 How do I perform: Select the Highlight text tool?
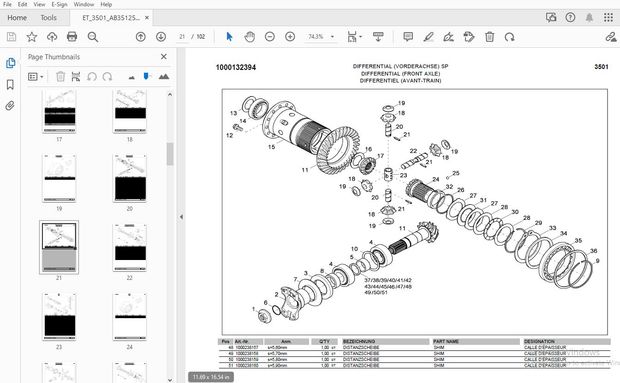tap(428, 37)
